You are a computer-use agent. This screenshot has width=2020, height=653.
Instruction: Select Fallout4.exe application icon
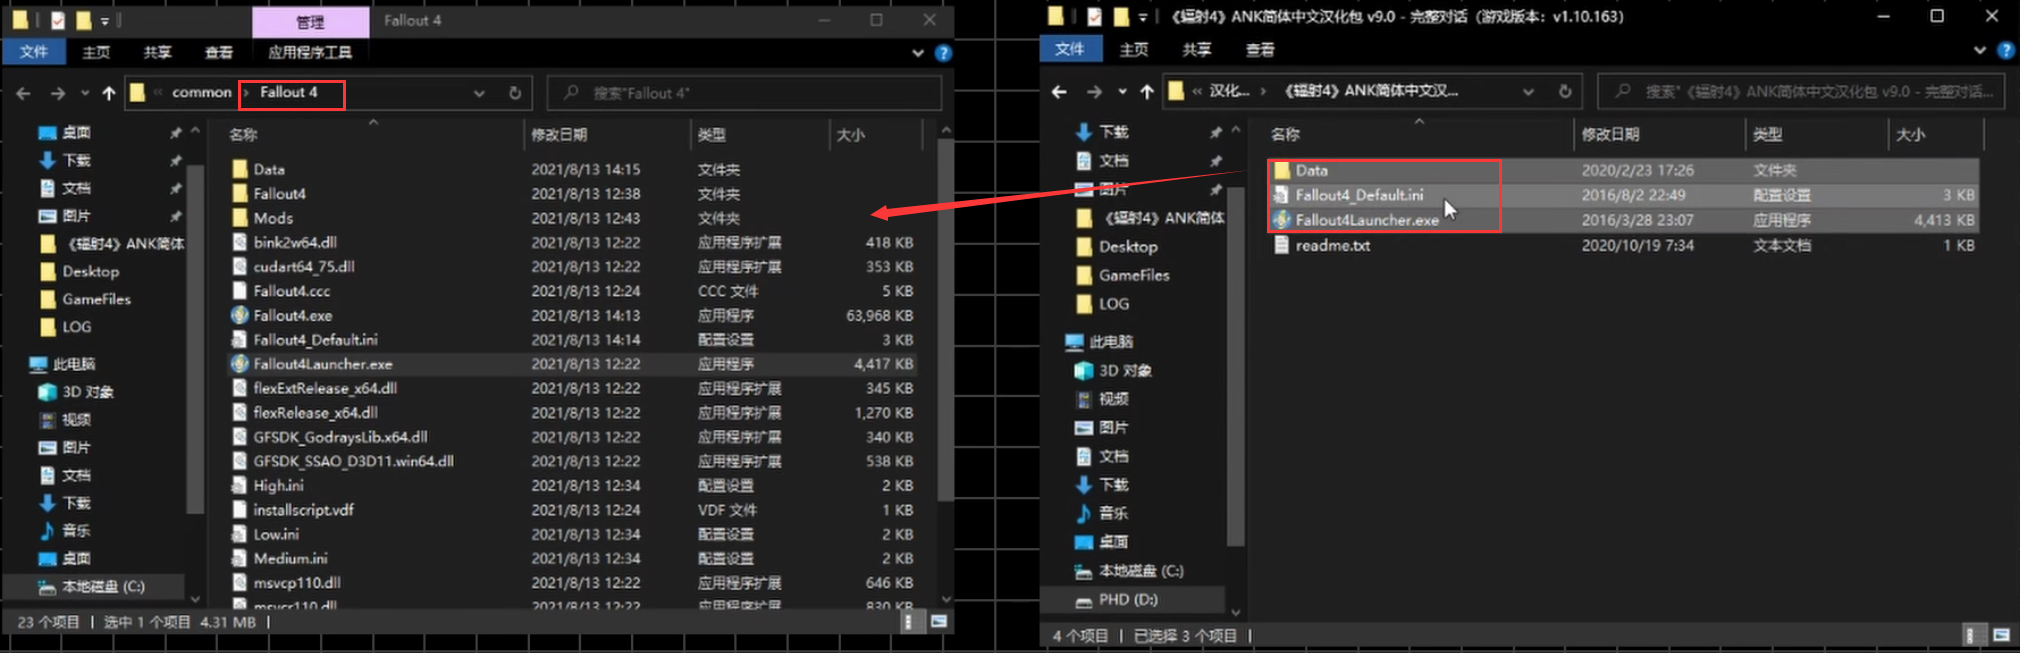tap(240, 315)
